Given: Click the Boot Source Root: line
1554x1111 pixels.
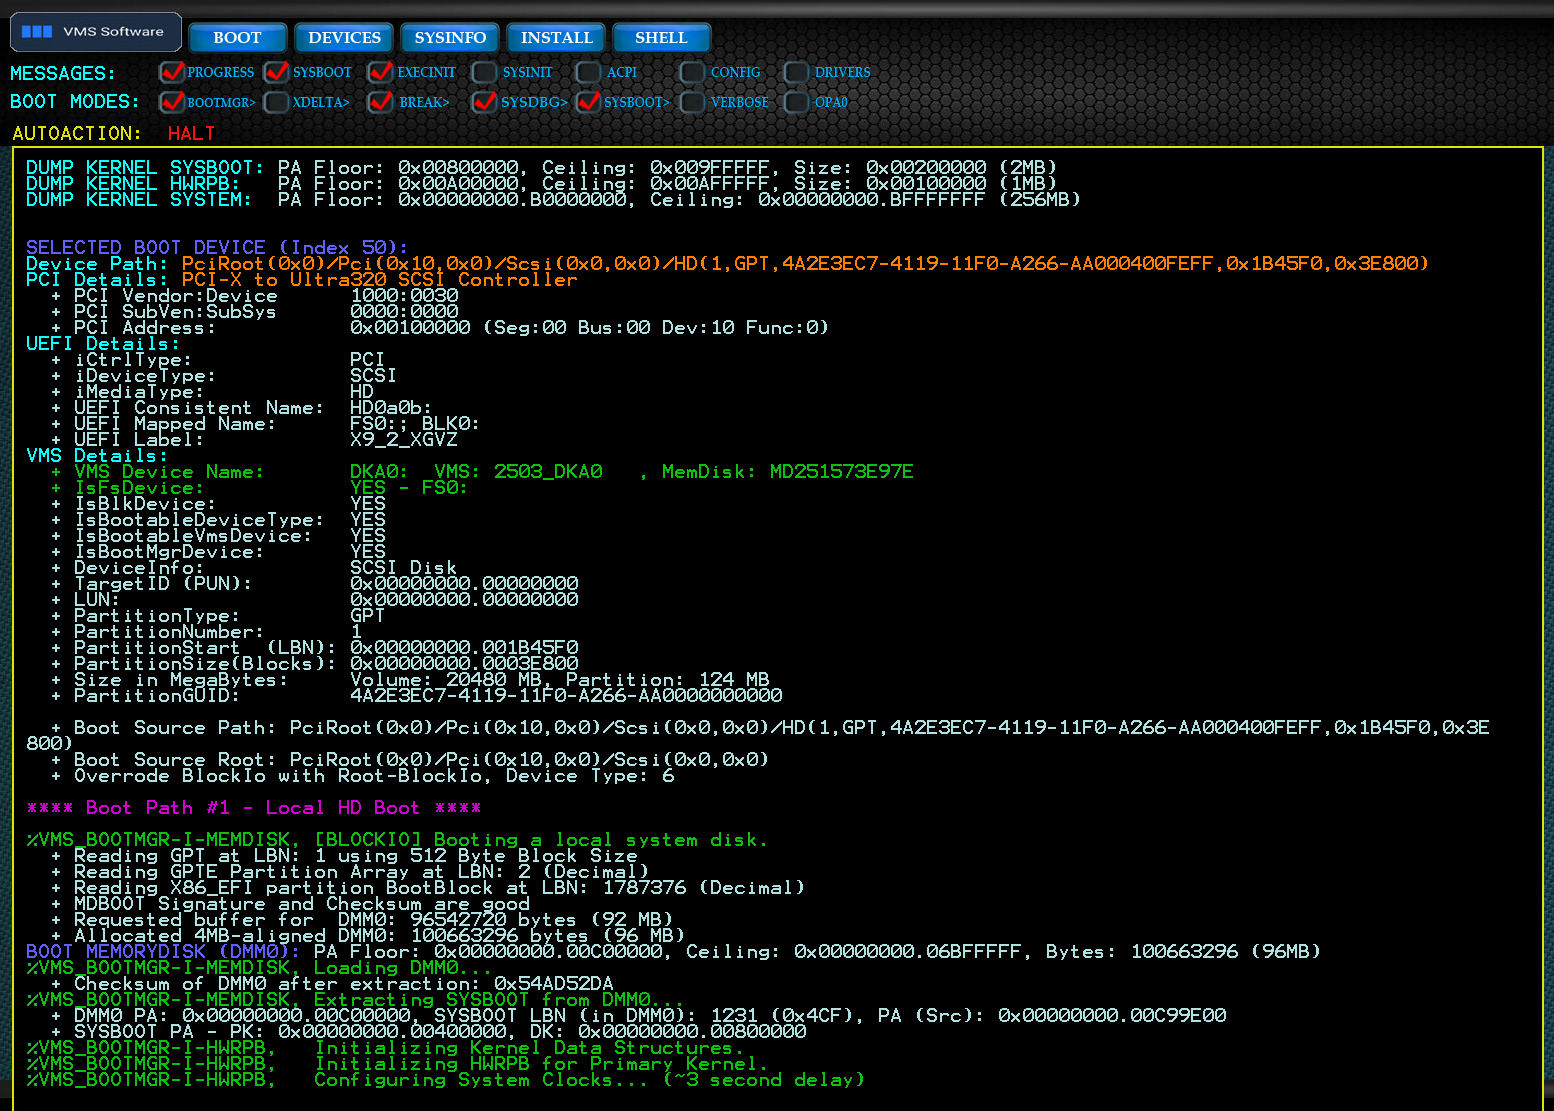Looking at the screenshot, I should (x=410, y=759).
